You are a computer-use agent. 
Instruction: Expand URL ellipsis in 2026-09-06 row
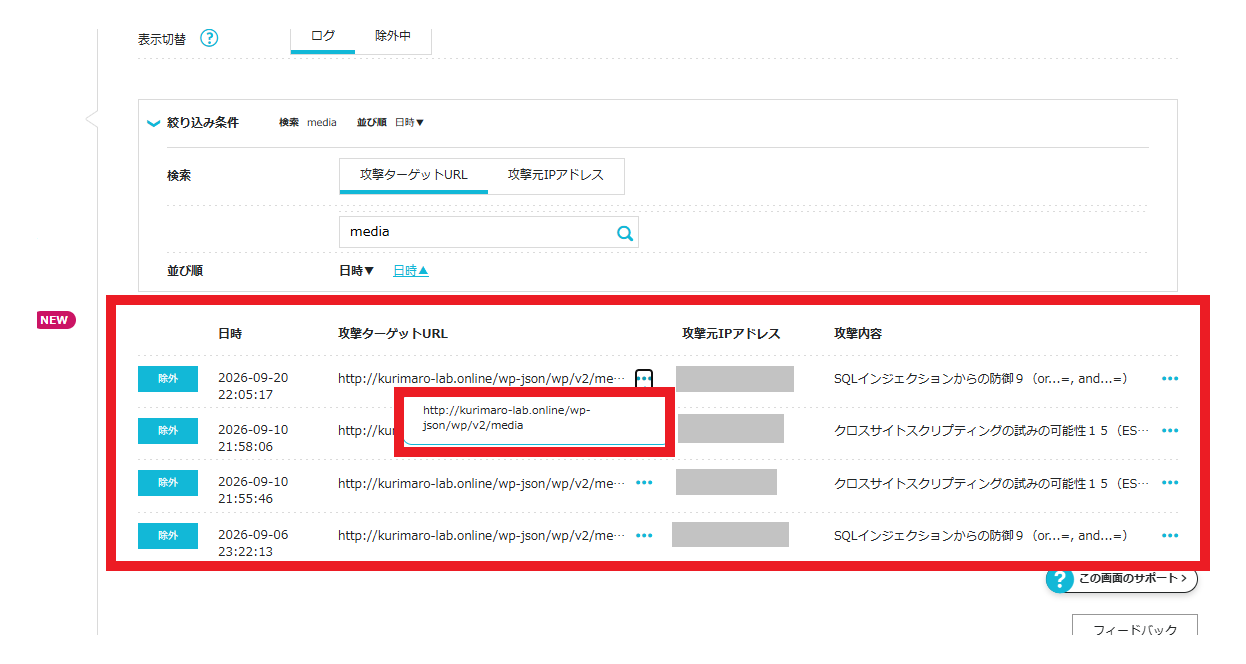coord(644,536)
